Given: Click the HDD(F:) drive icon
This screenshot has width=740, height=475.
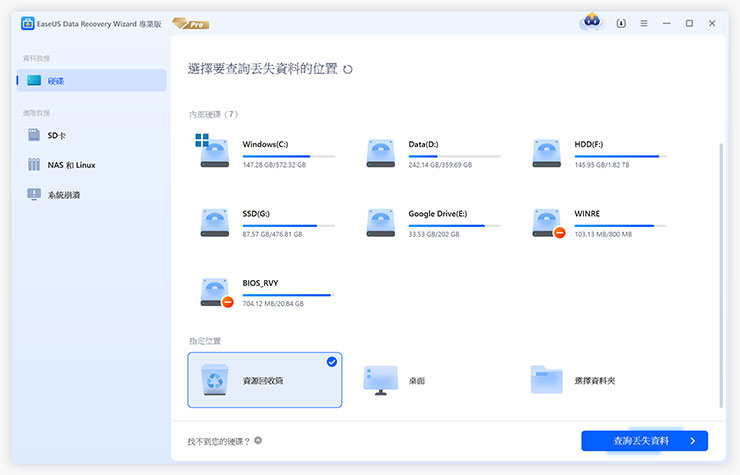Looking at the screenshot, I should click(547, 153).
